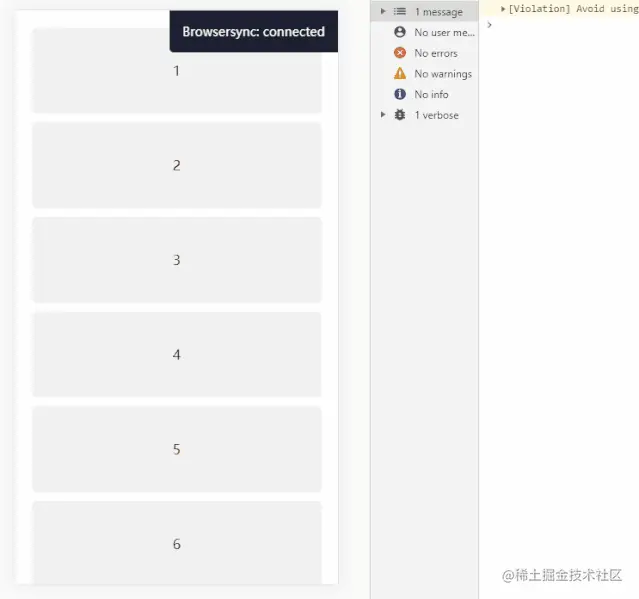
Task: Expand the 1 verbose group arrow
Action: (x=383, y=115)
